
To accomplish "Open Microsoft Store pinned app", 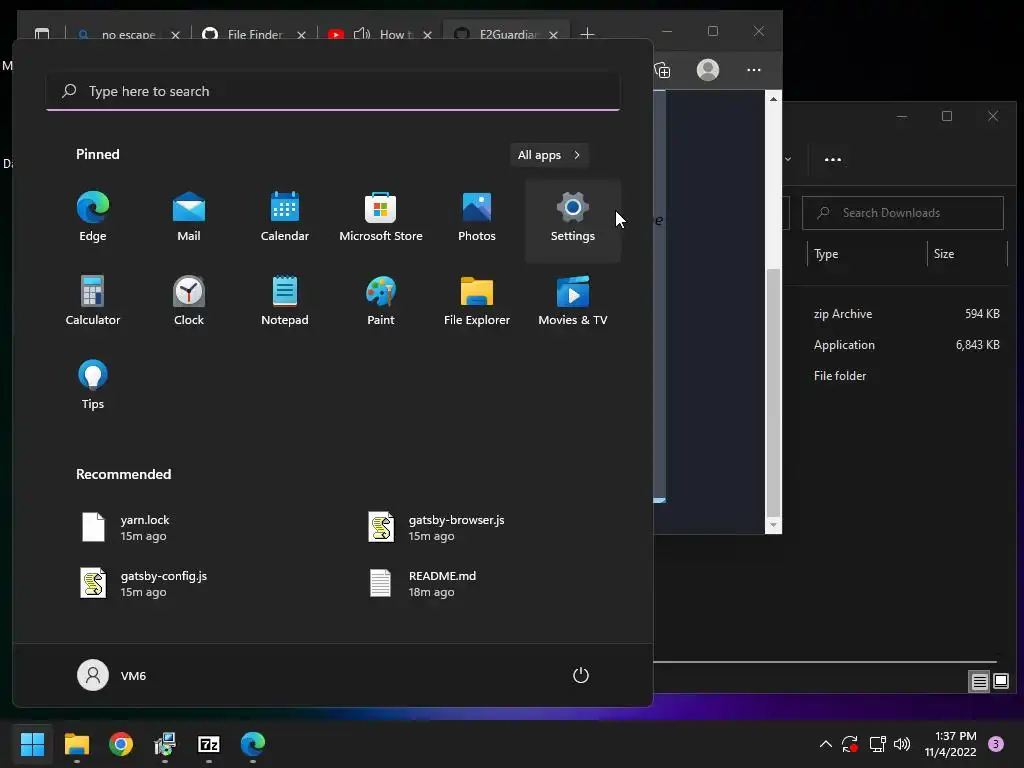I will [381, 218].
